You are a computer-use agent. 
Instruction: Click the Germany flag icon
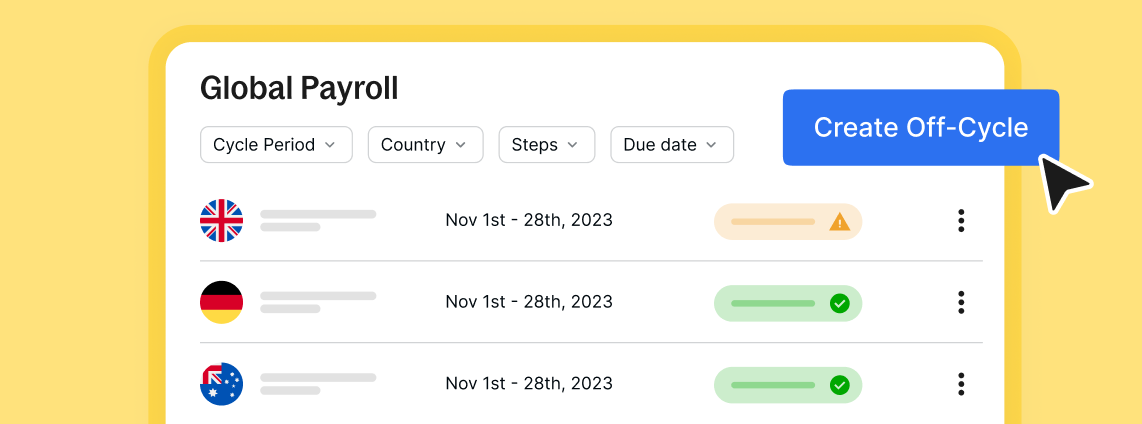coord(221,302)
